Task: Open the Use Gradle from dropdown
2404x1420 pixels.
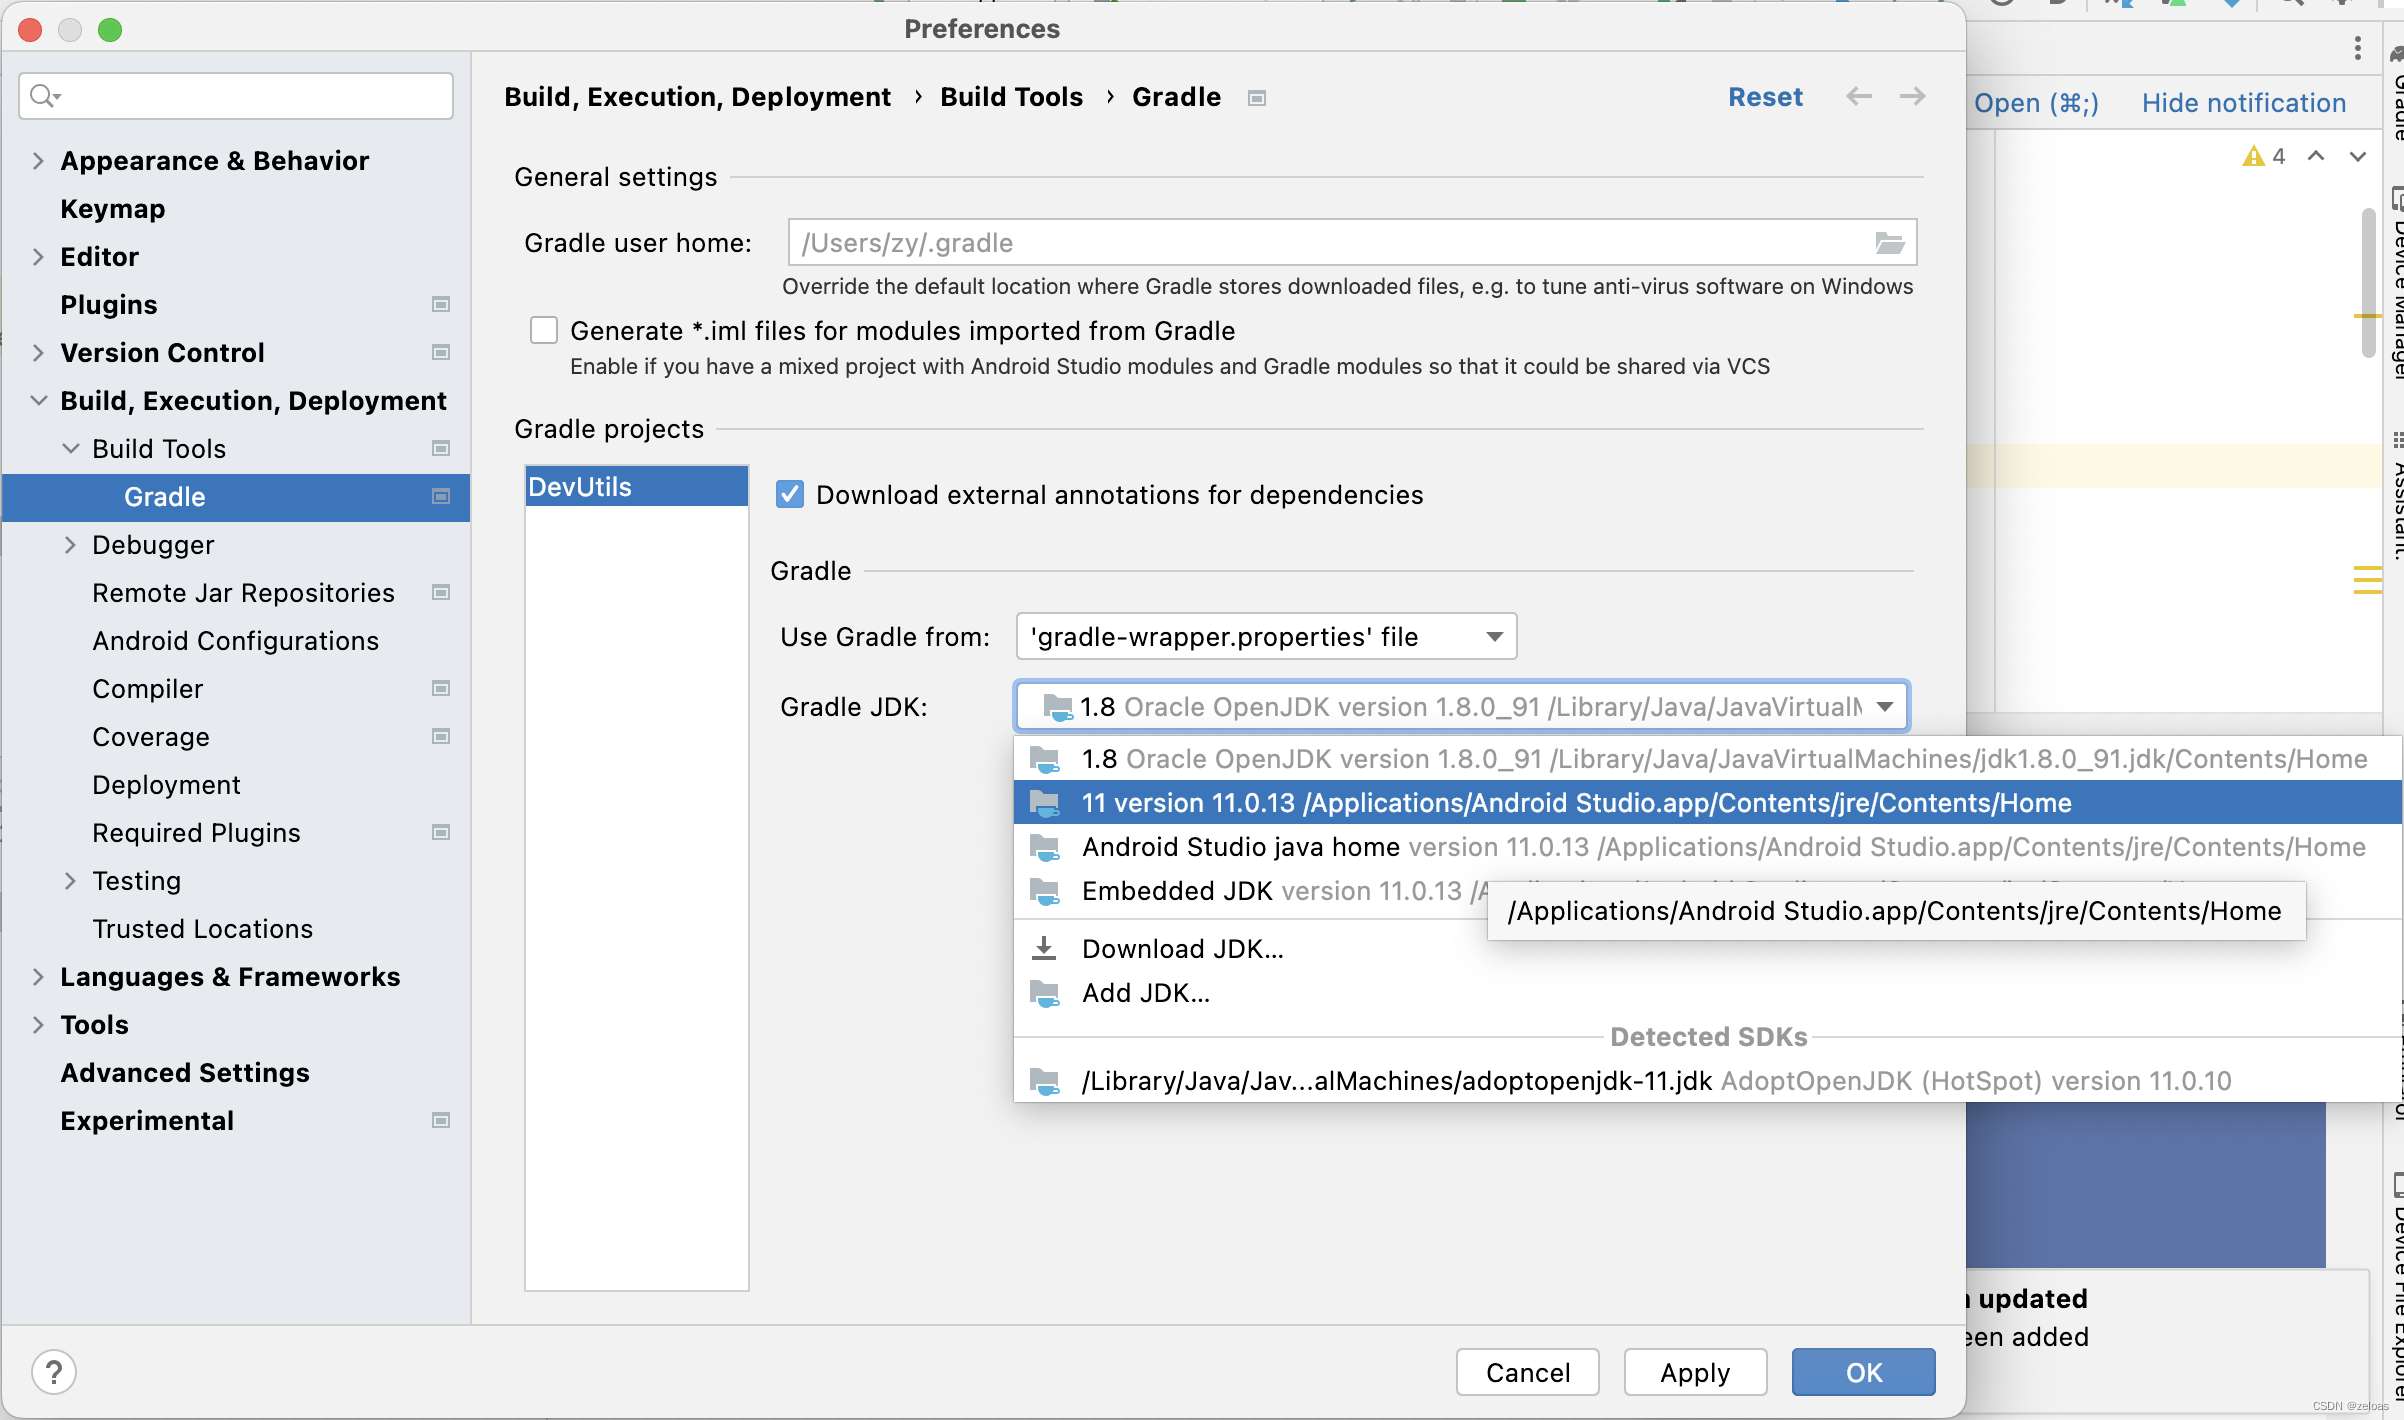Action: (x=1266, y=636)
